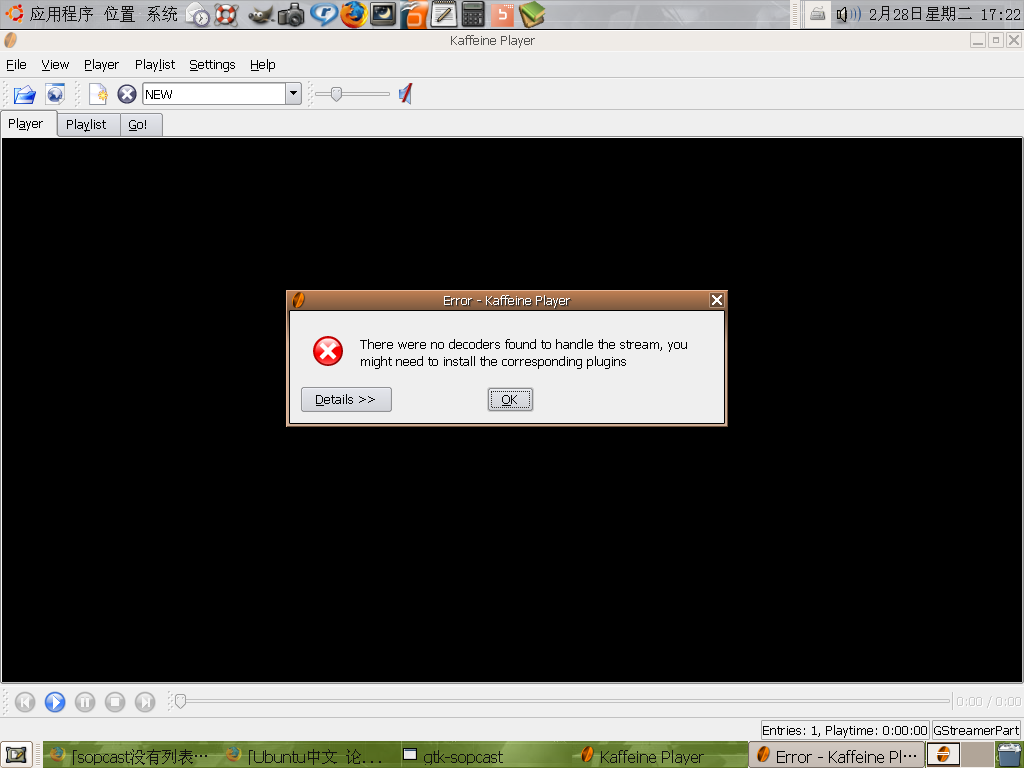
Task: Click the date and time clock
Action: point(944,14)
